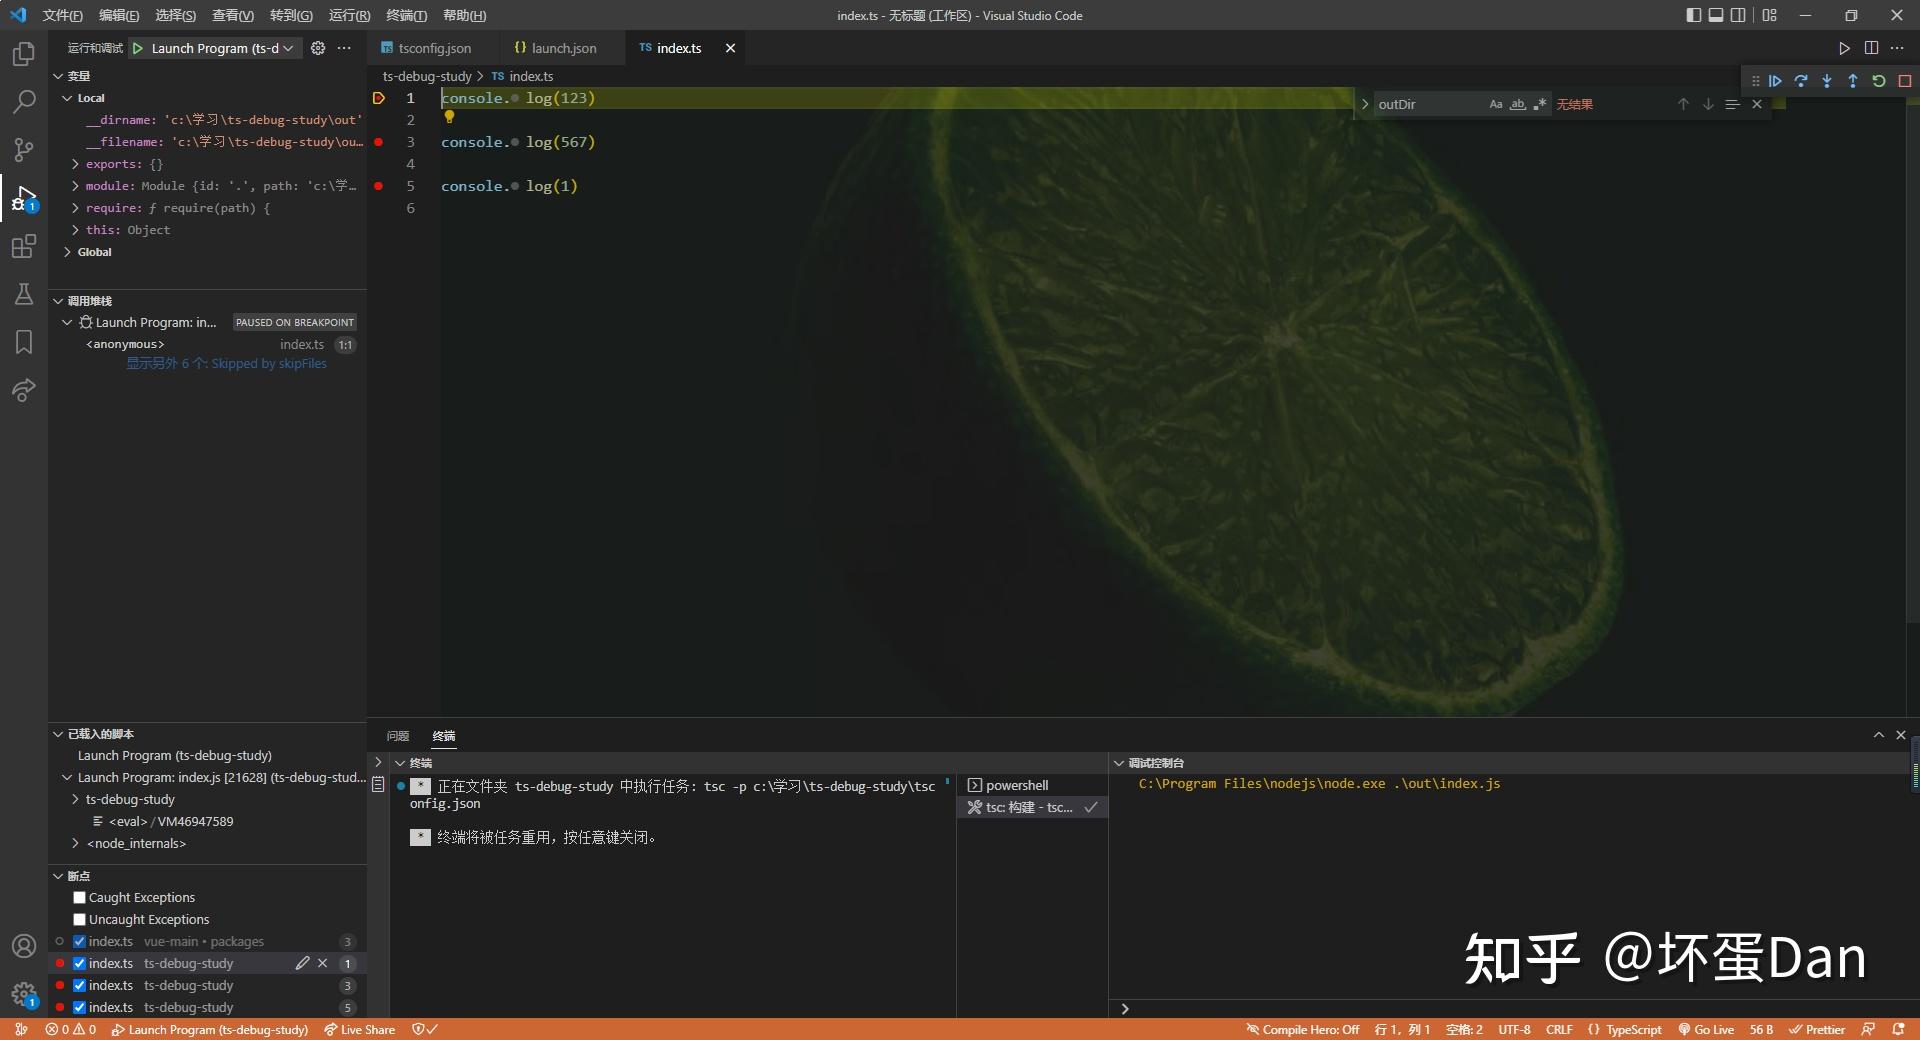Open Source Control in activity bar
Viewport: 1920px width, 1040px height.
23,150
